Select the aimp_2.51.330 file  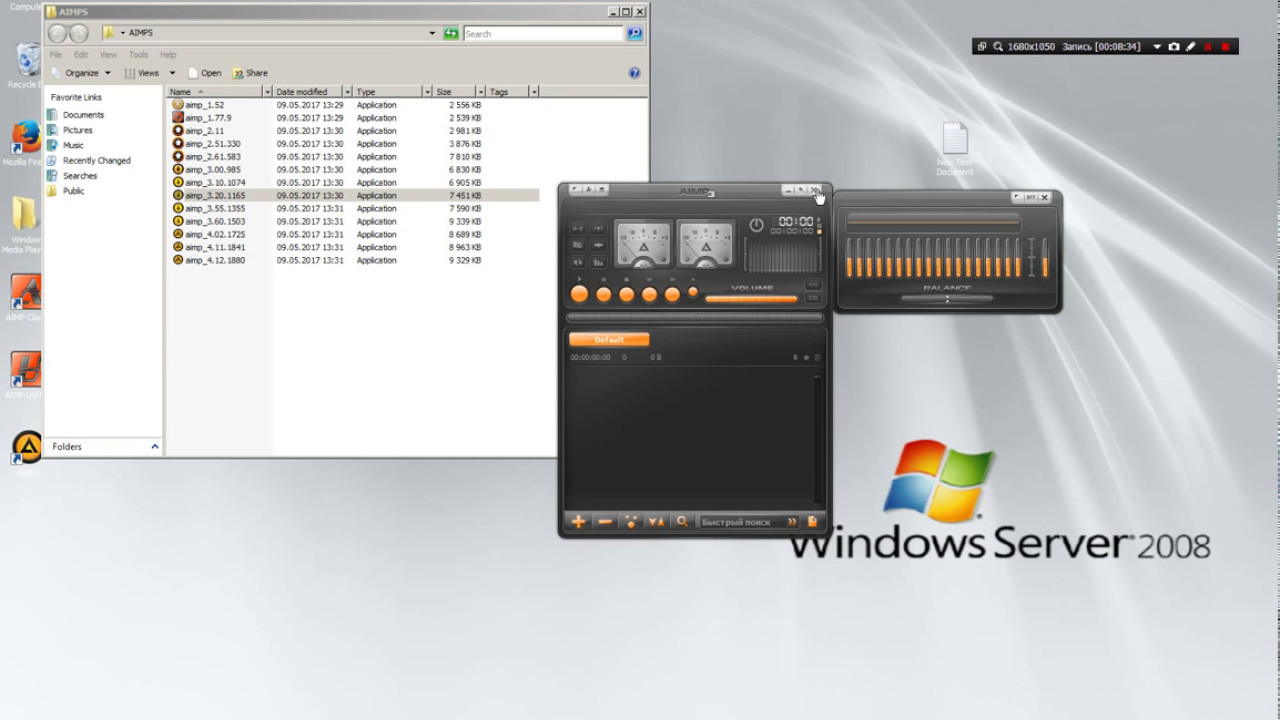click(206, 144)
